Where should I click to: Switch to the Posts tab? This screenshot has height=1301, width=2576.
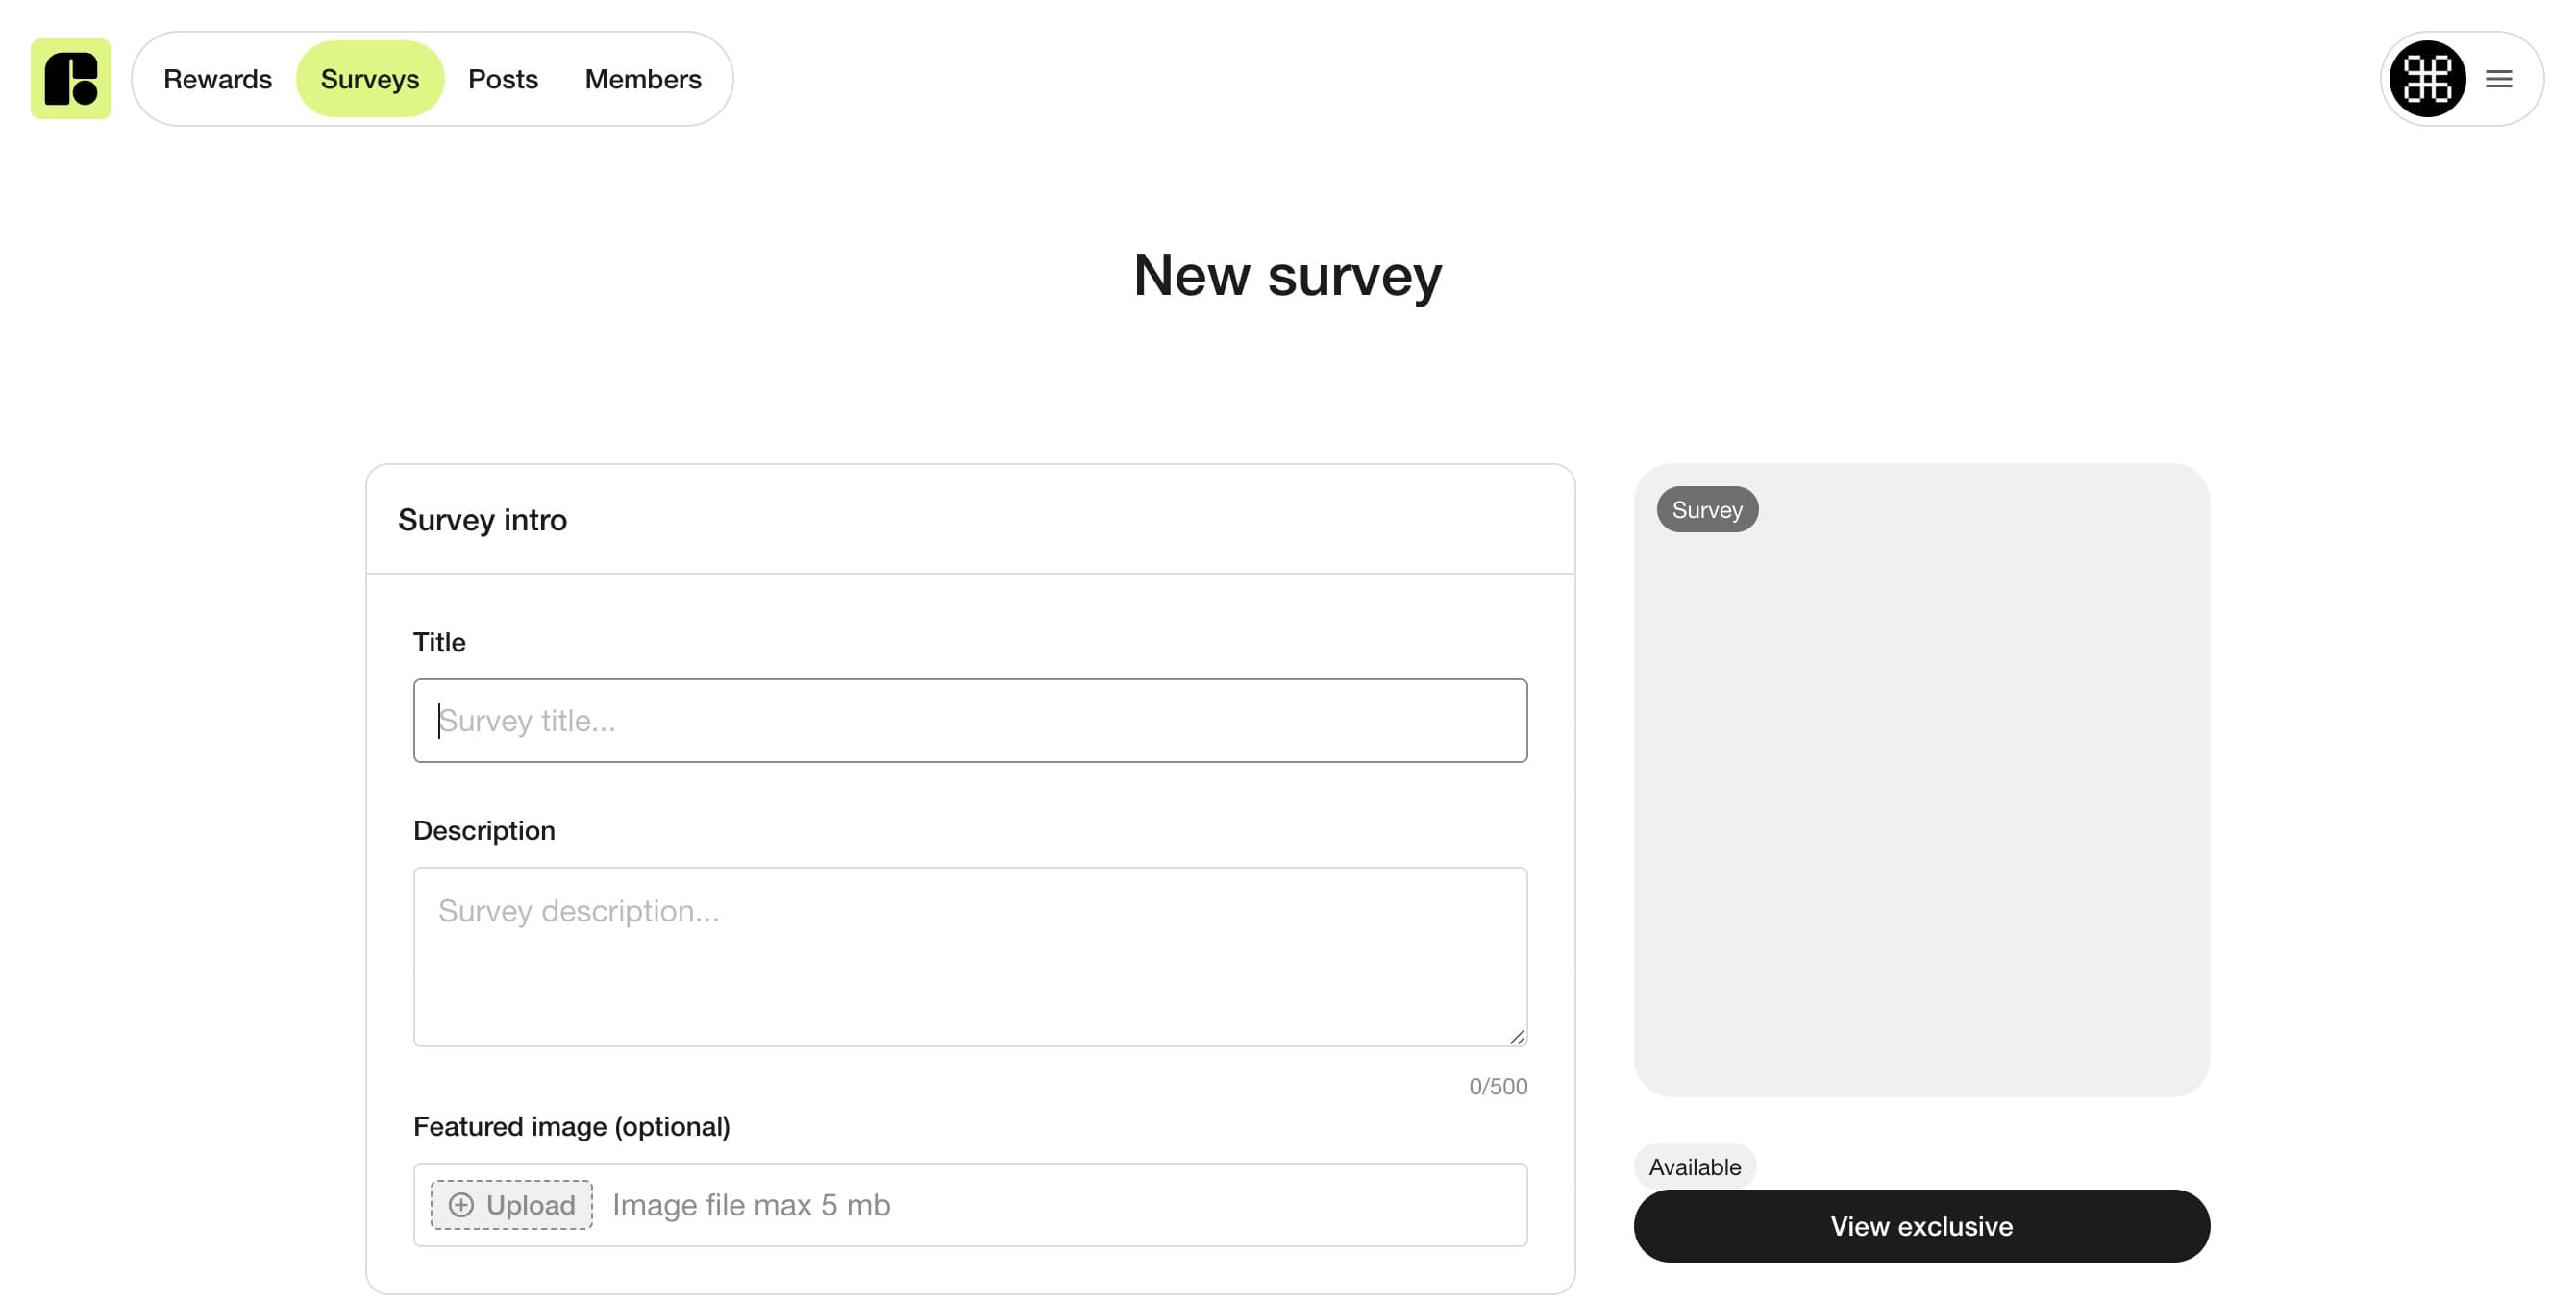click(x=503, y=79)
